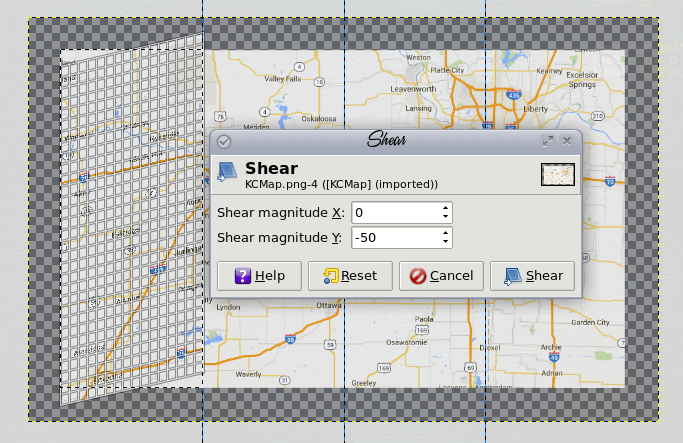Screen dimensions: 683x443
Task: Click the Kearney label on map
Action: 549,71
